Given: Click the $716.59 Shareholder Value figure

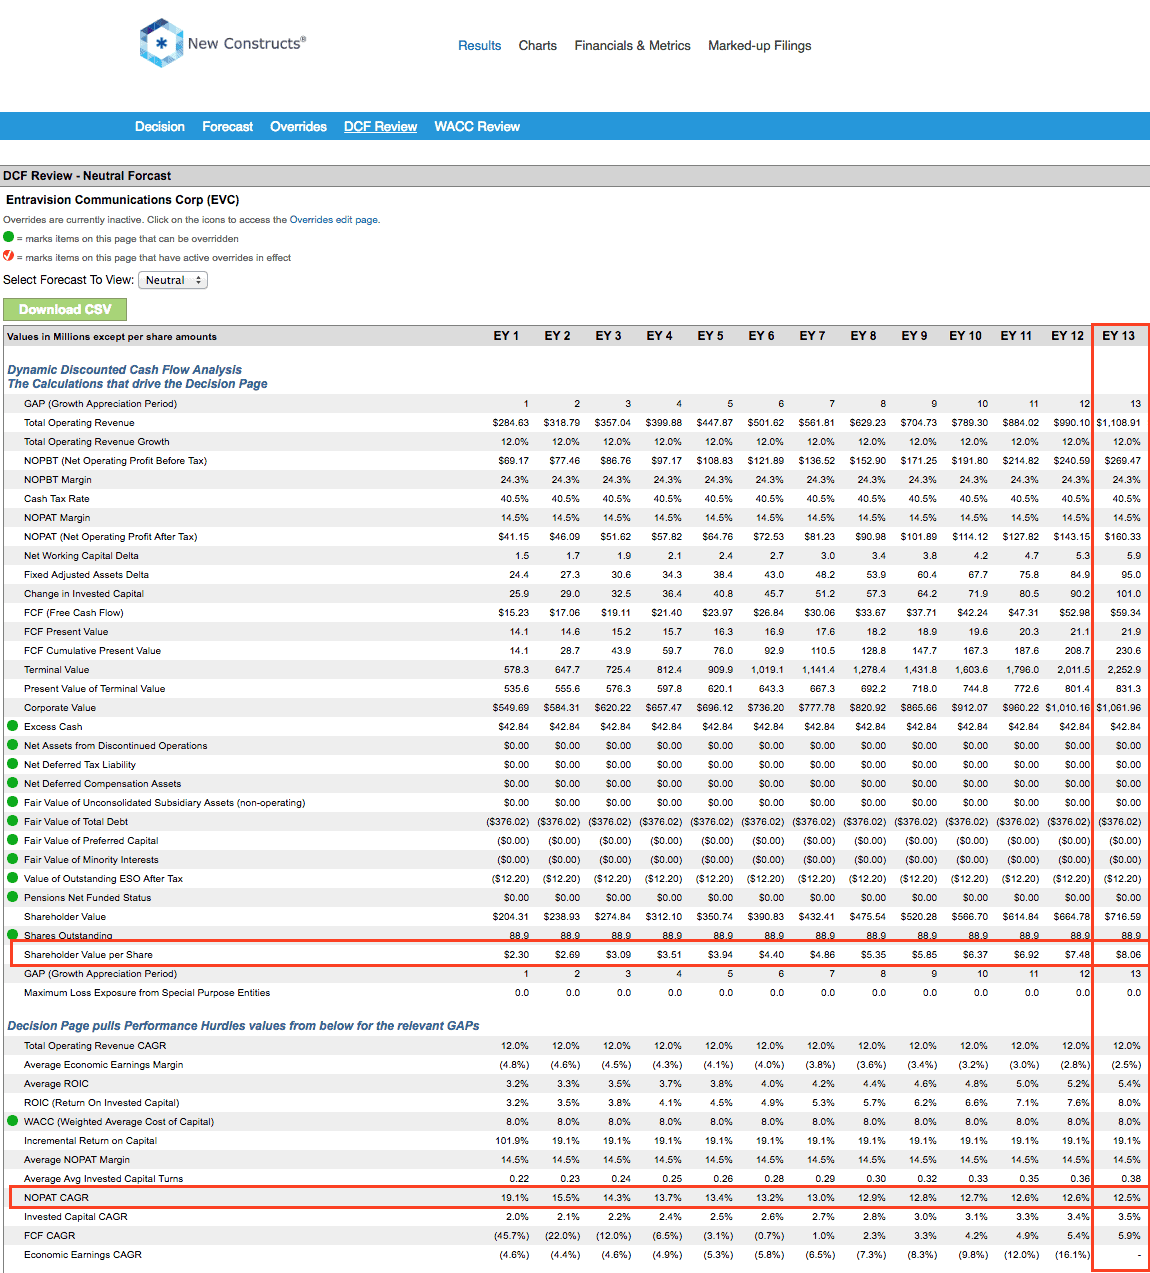Looking at the screenshot, I should 1123,917.
